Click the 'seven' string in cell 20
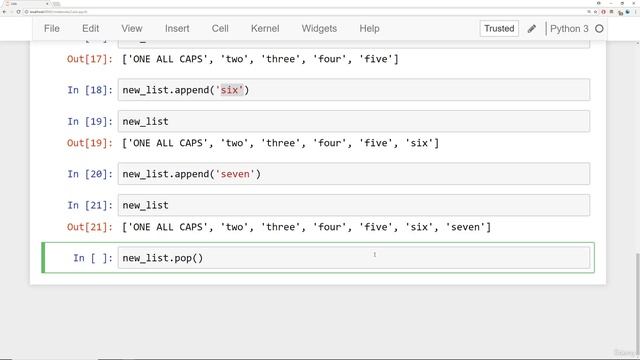 pyautogui.click(x=235, y=174)
